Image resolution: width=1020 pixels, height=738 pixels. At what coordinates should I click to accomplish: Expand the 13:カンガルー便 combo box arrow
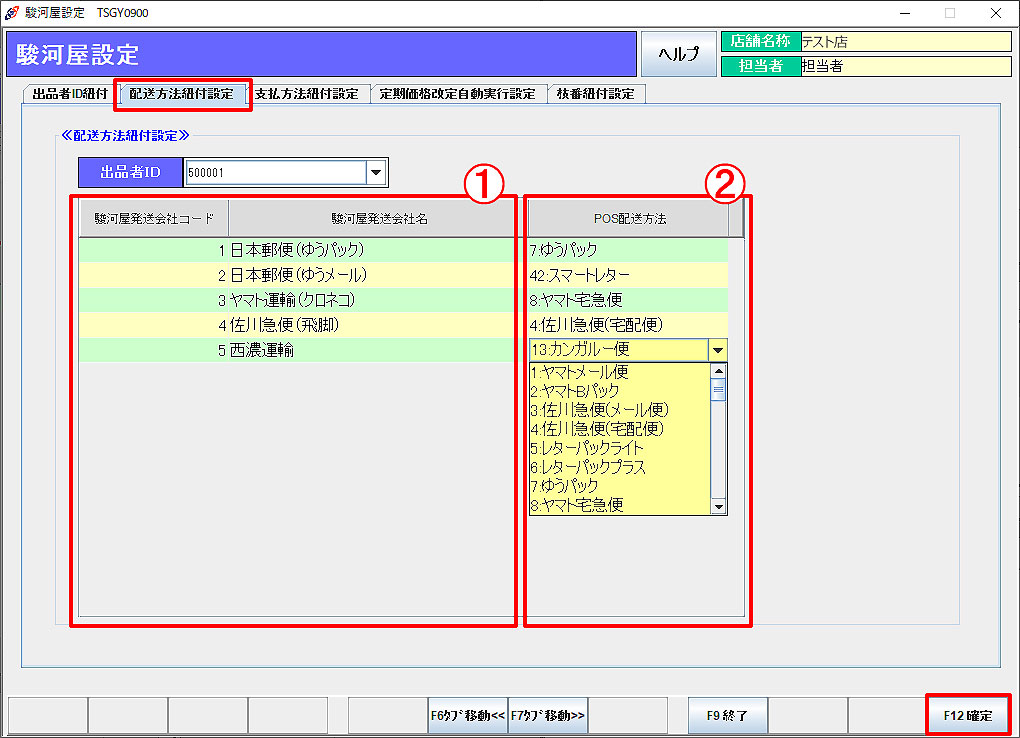[718, 350]
